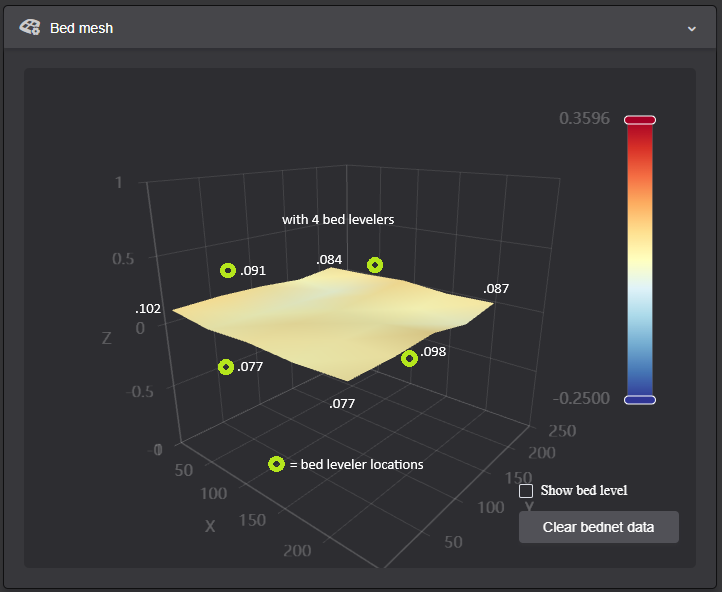Click the Bed mesh panel icon

(29, 28)
